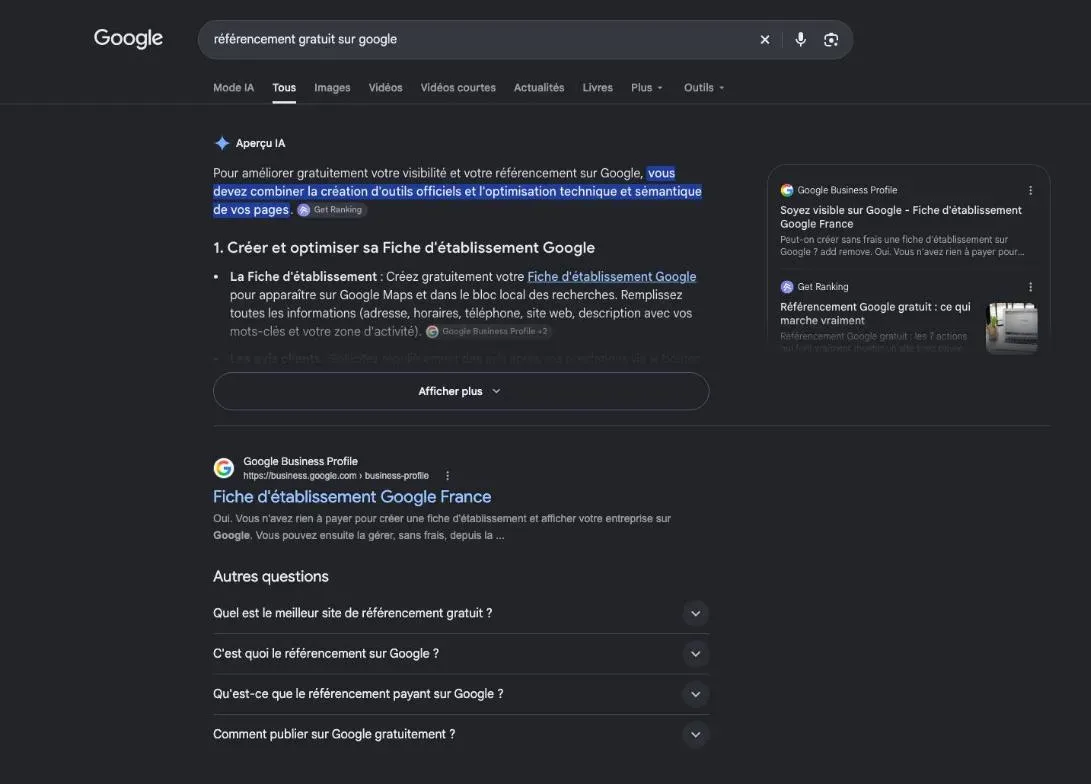
Task: Select the Tous tab
Action: pyautogui.click(x=284, y=88)
